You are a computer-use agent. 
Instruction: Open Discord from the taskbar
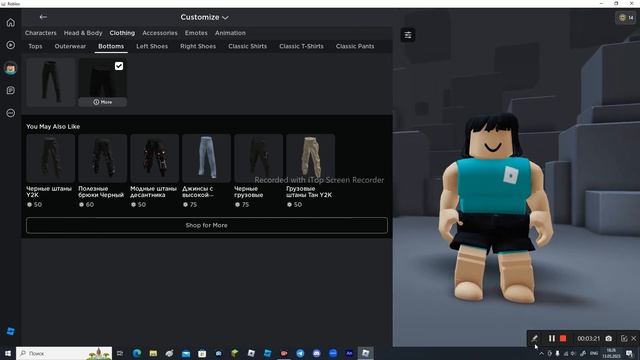pyautogui.click(x=316, y=353)
